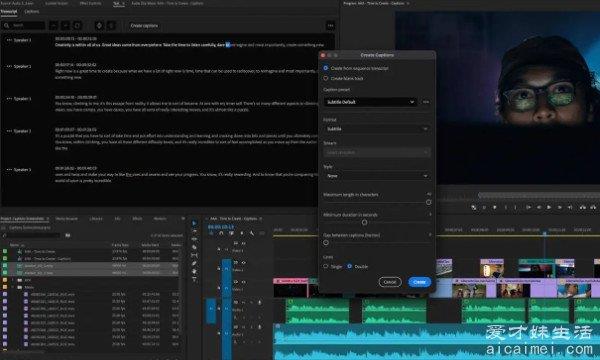Click the Play button in Program monitor
This screenshot has height=360, width=600.
click(x=549, y=207)
